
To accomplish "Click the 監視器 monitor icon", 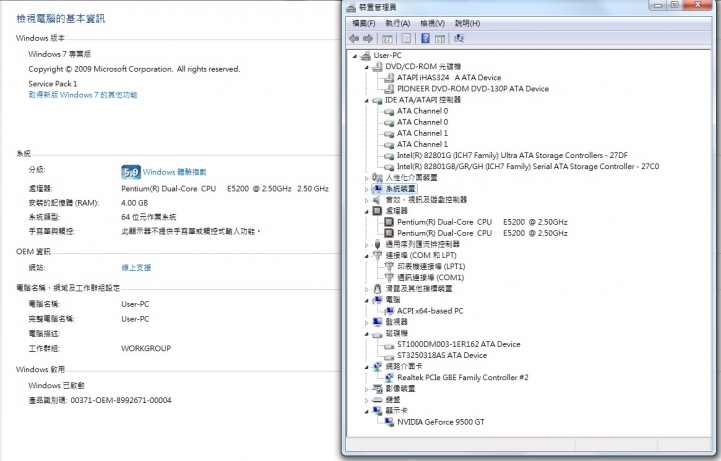I will [x=377, y=322].
